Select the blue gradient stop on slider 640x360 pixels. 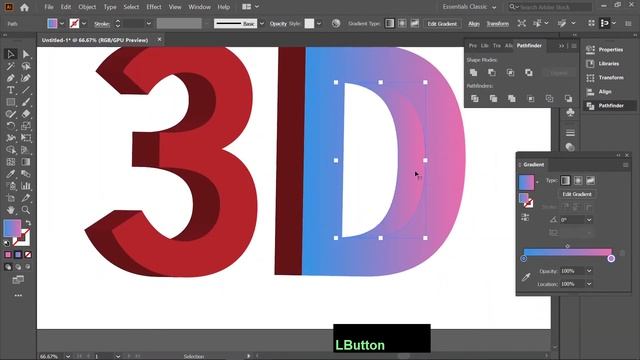[x=524, y=258]
